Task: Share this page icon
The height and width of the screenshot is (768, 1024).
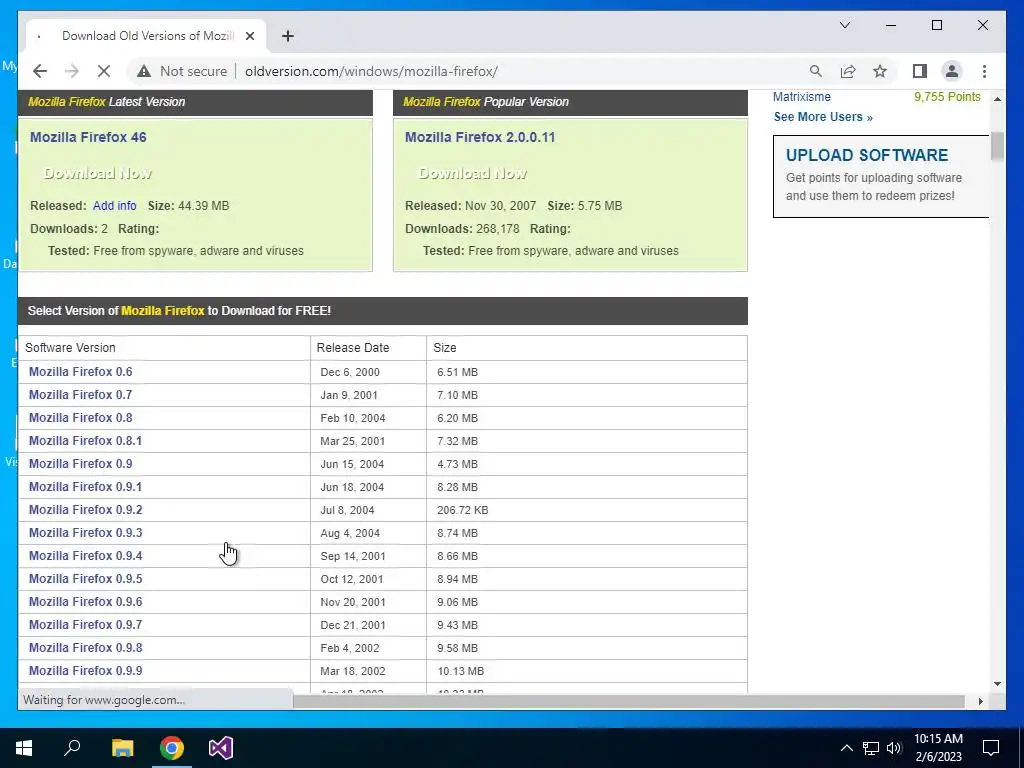Action: pos(848,71)
